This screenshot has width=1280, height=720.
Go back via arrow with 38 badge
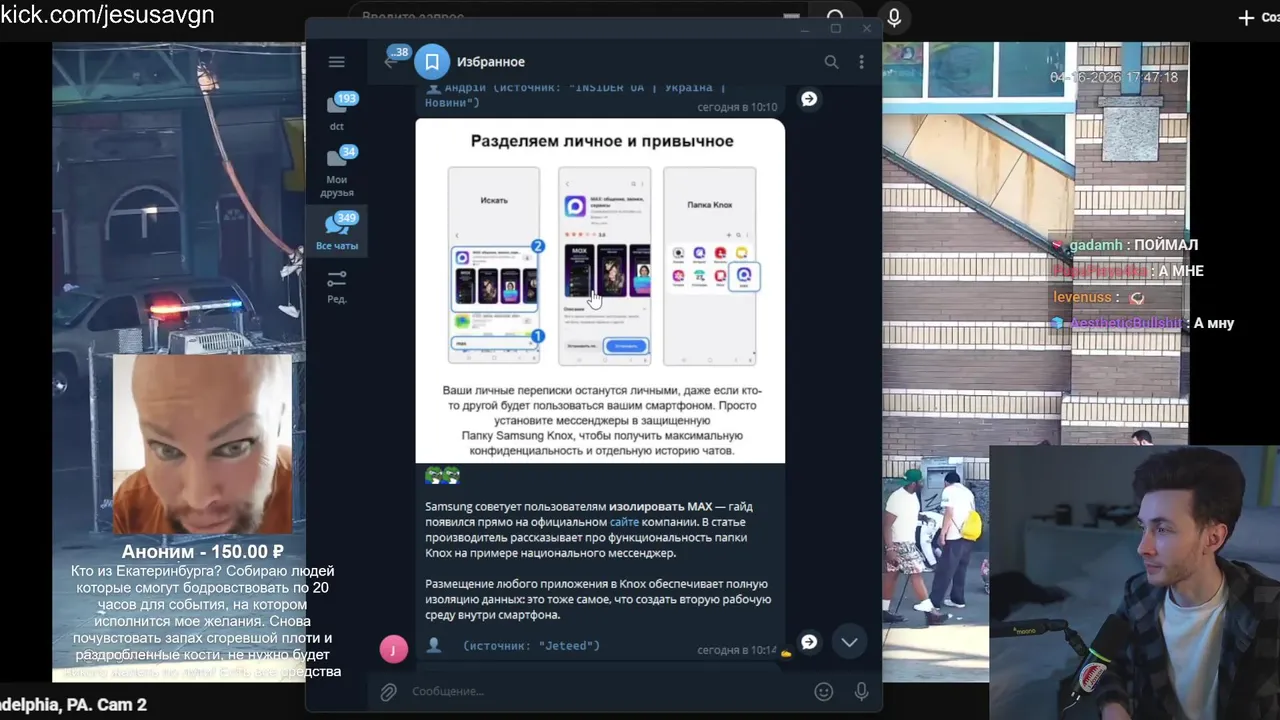tap(391, 62)
